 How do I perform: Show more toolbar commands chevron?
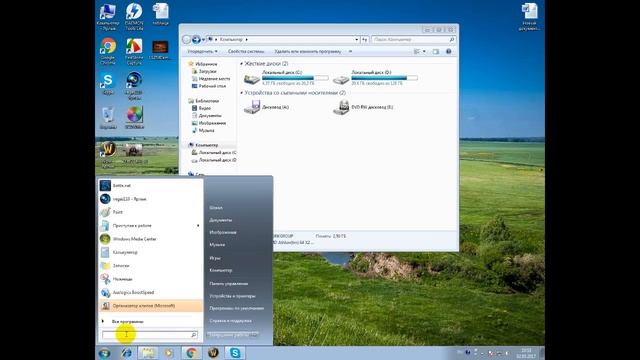[350, 51]
